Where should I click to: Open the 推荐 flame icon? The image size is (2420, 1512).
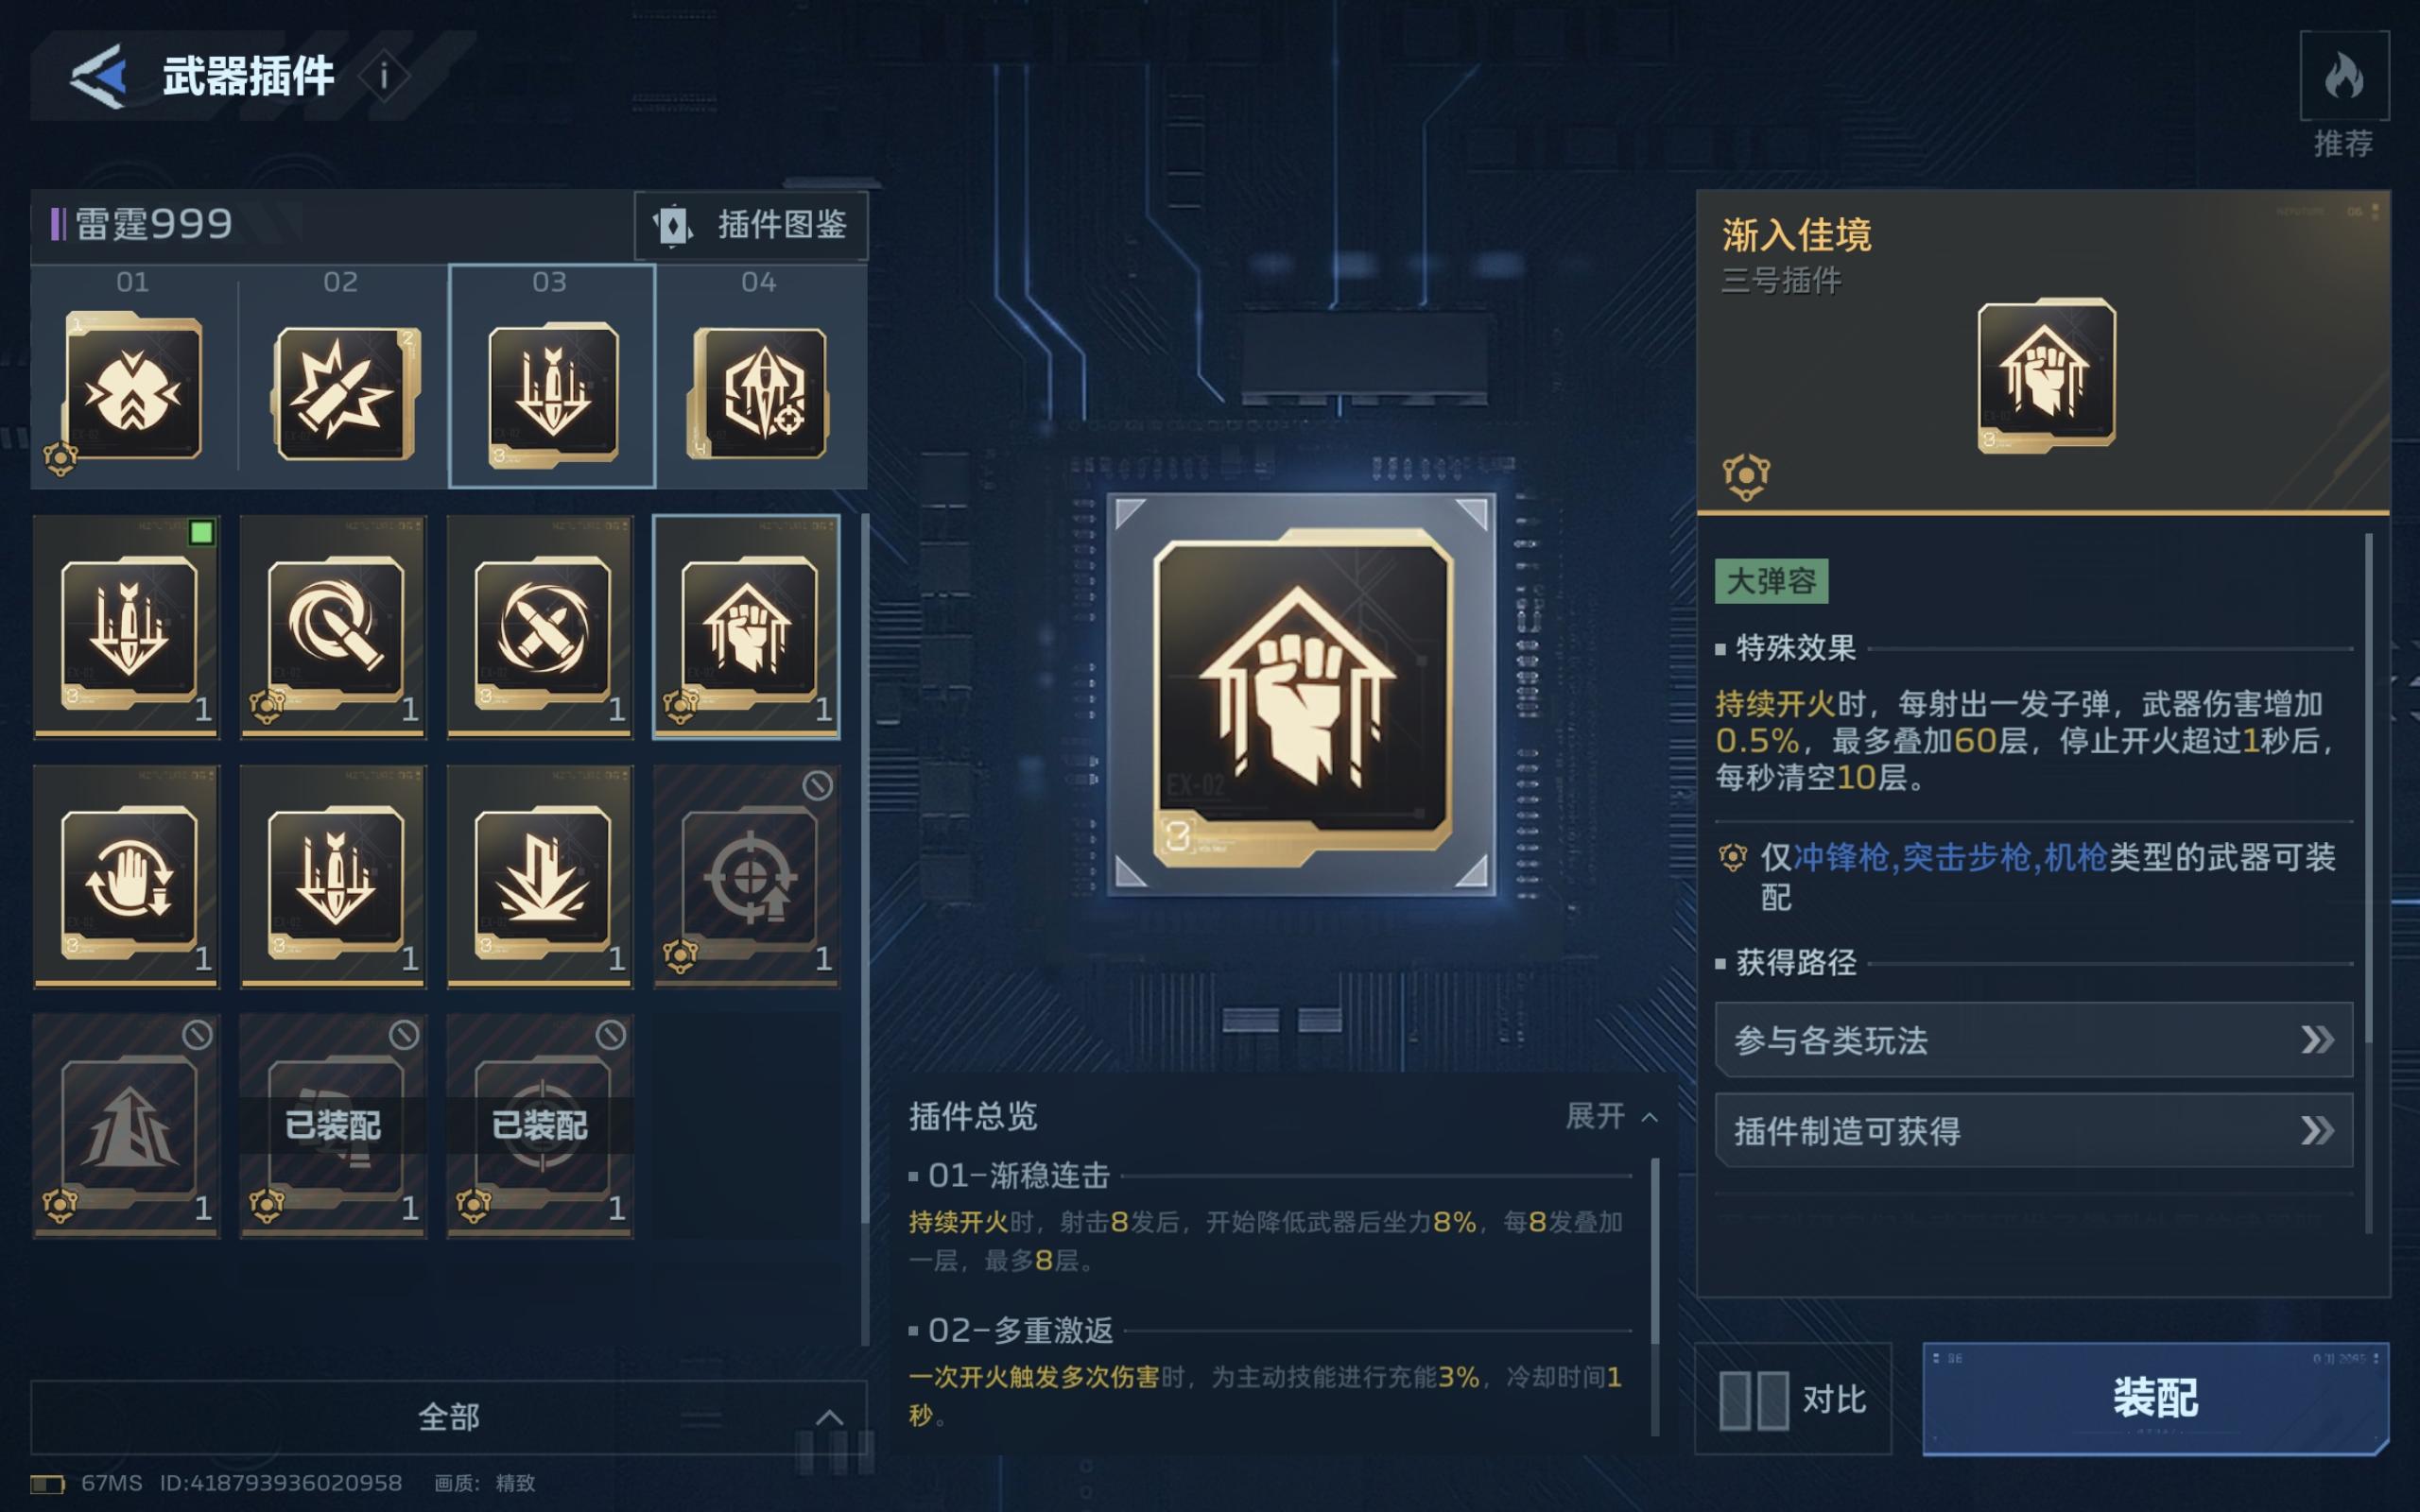point(2343,76)
